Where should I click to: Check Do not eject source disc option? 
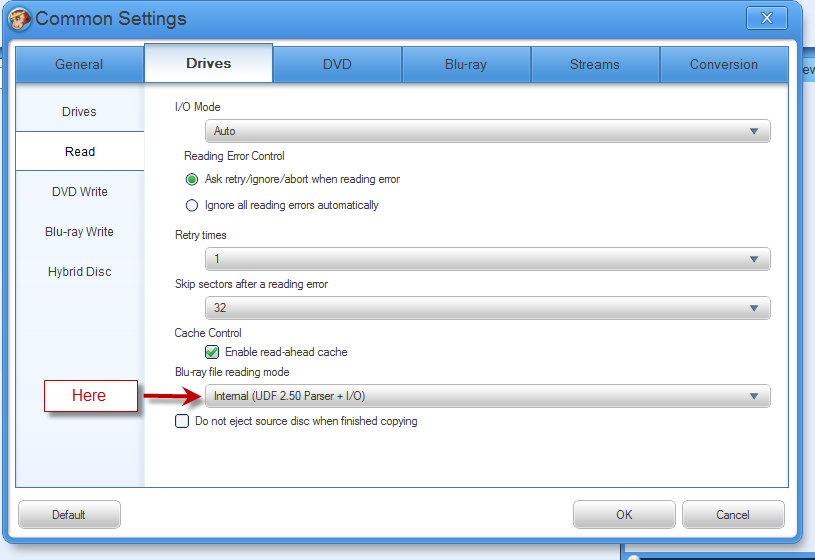[182, 421]
